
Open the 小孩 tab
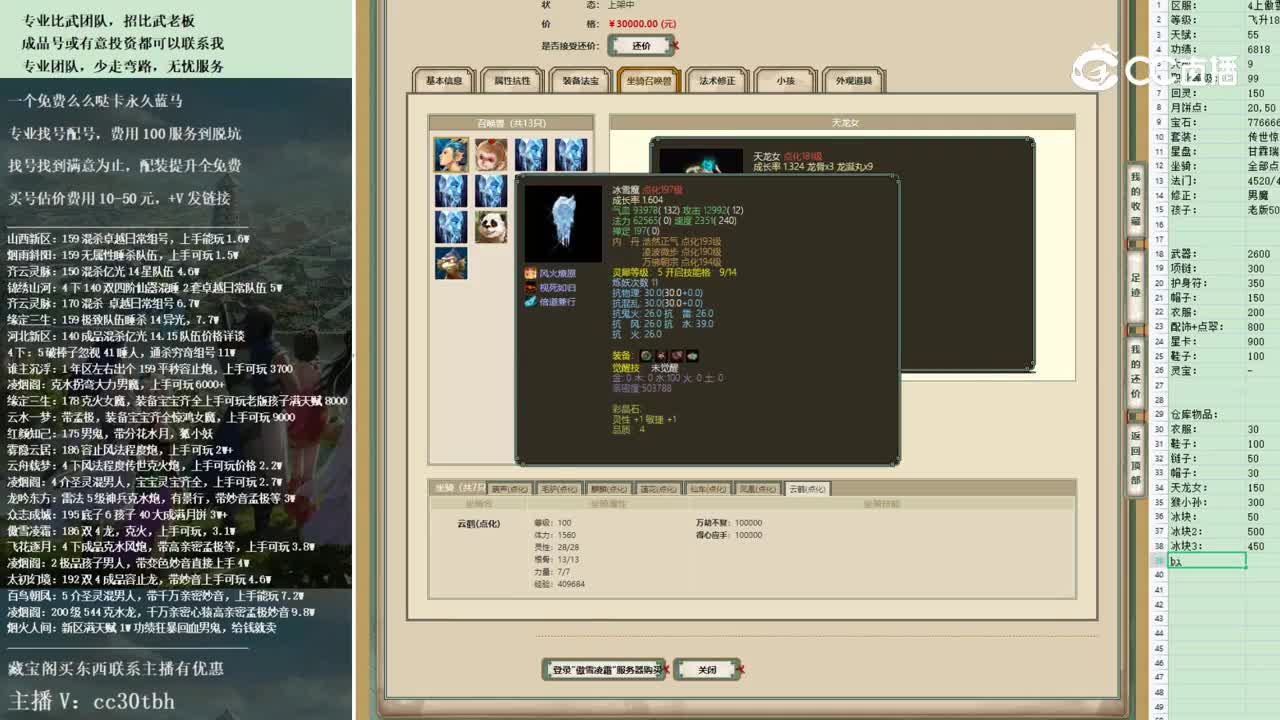pyautogui.click(x=785, y=81)
